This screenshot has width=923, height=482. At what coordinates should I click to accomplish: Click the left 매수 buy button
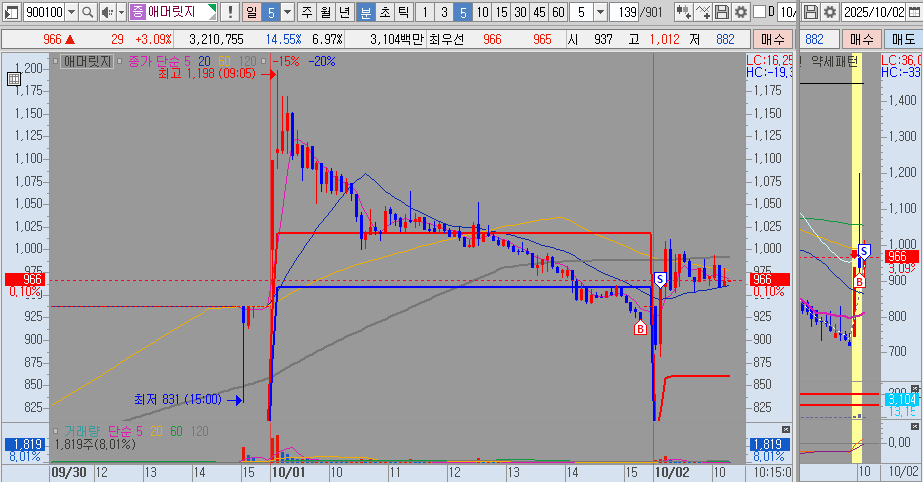point(773,39)
